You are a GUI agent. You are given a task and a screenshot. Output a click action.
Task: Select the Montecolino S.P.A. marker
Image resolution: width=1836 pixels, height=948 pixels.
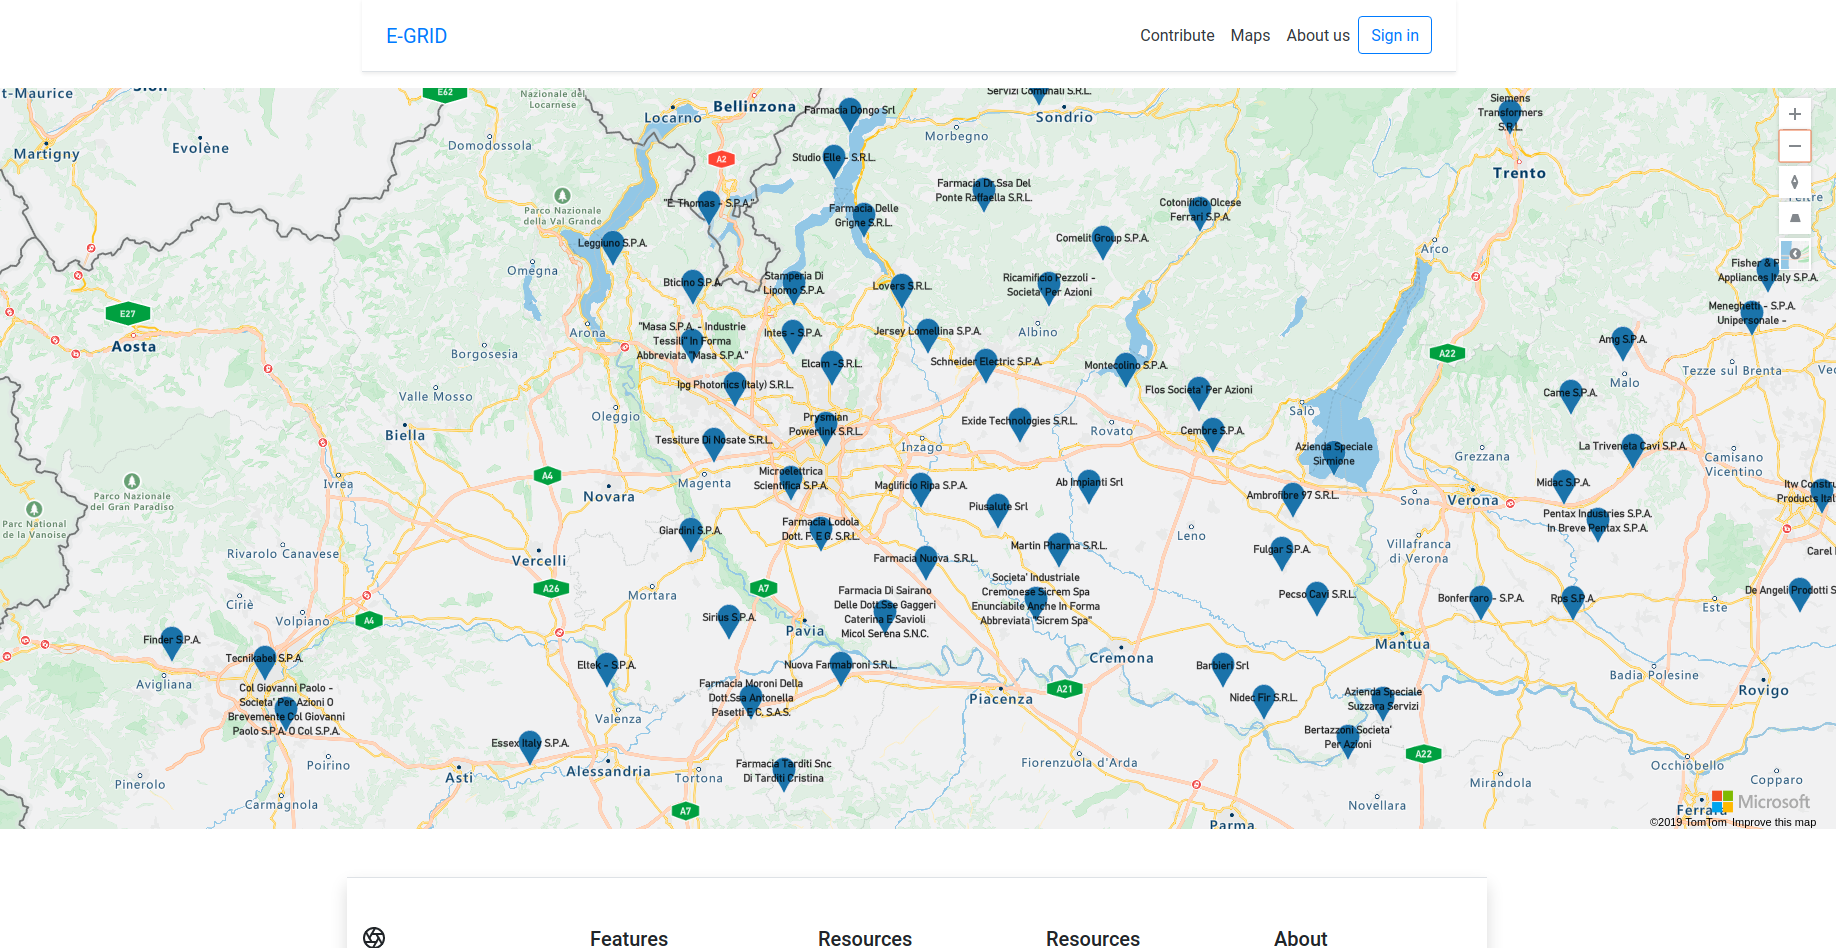coord(1126,369)
